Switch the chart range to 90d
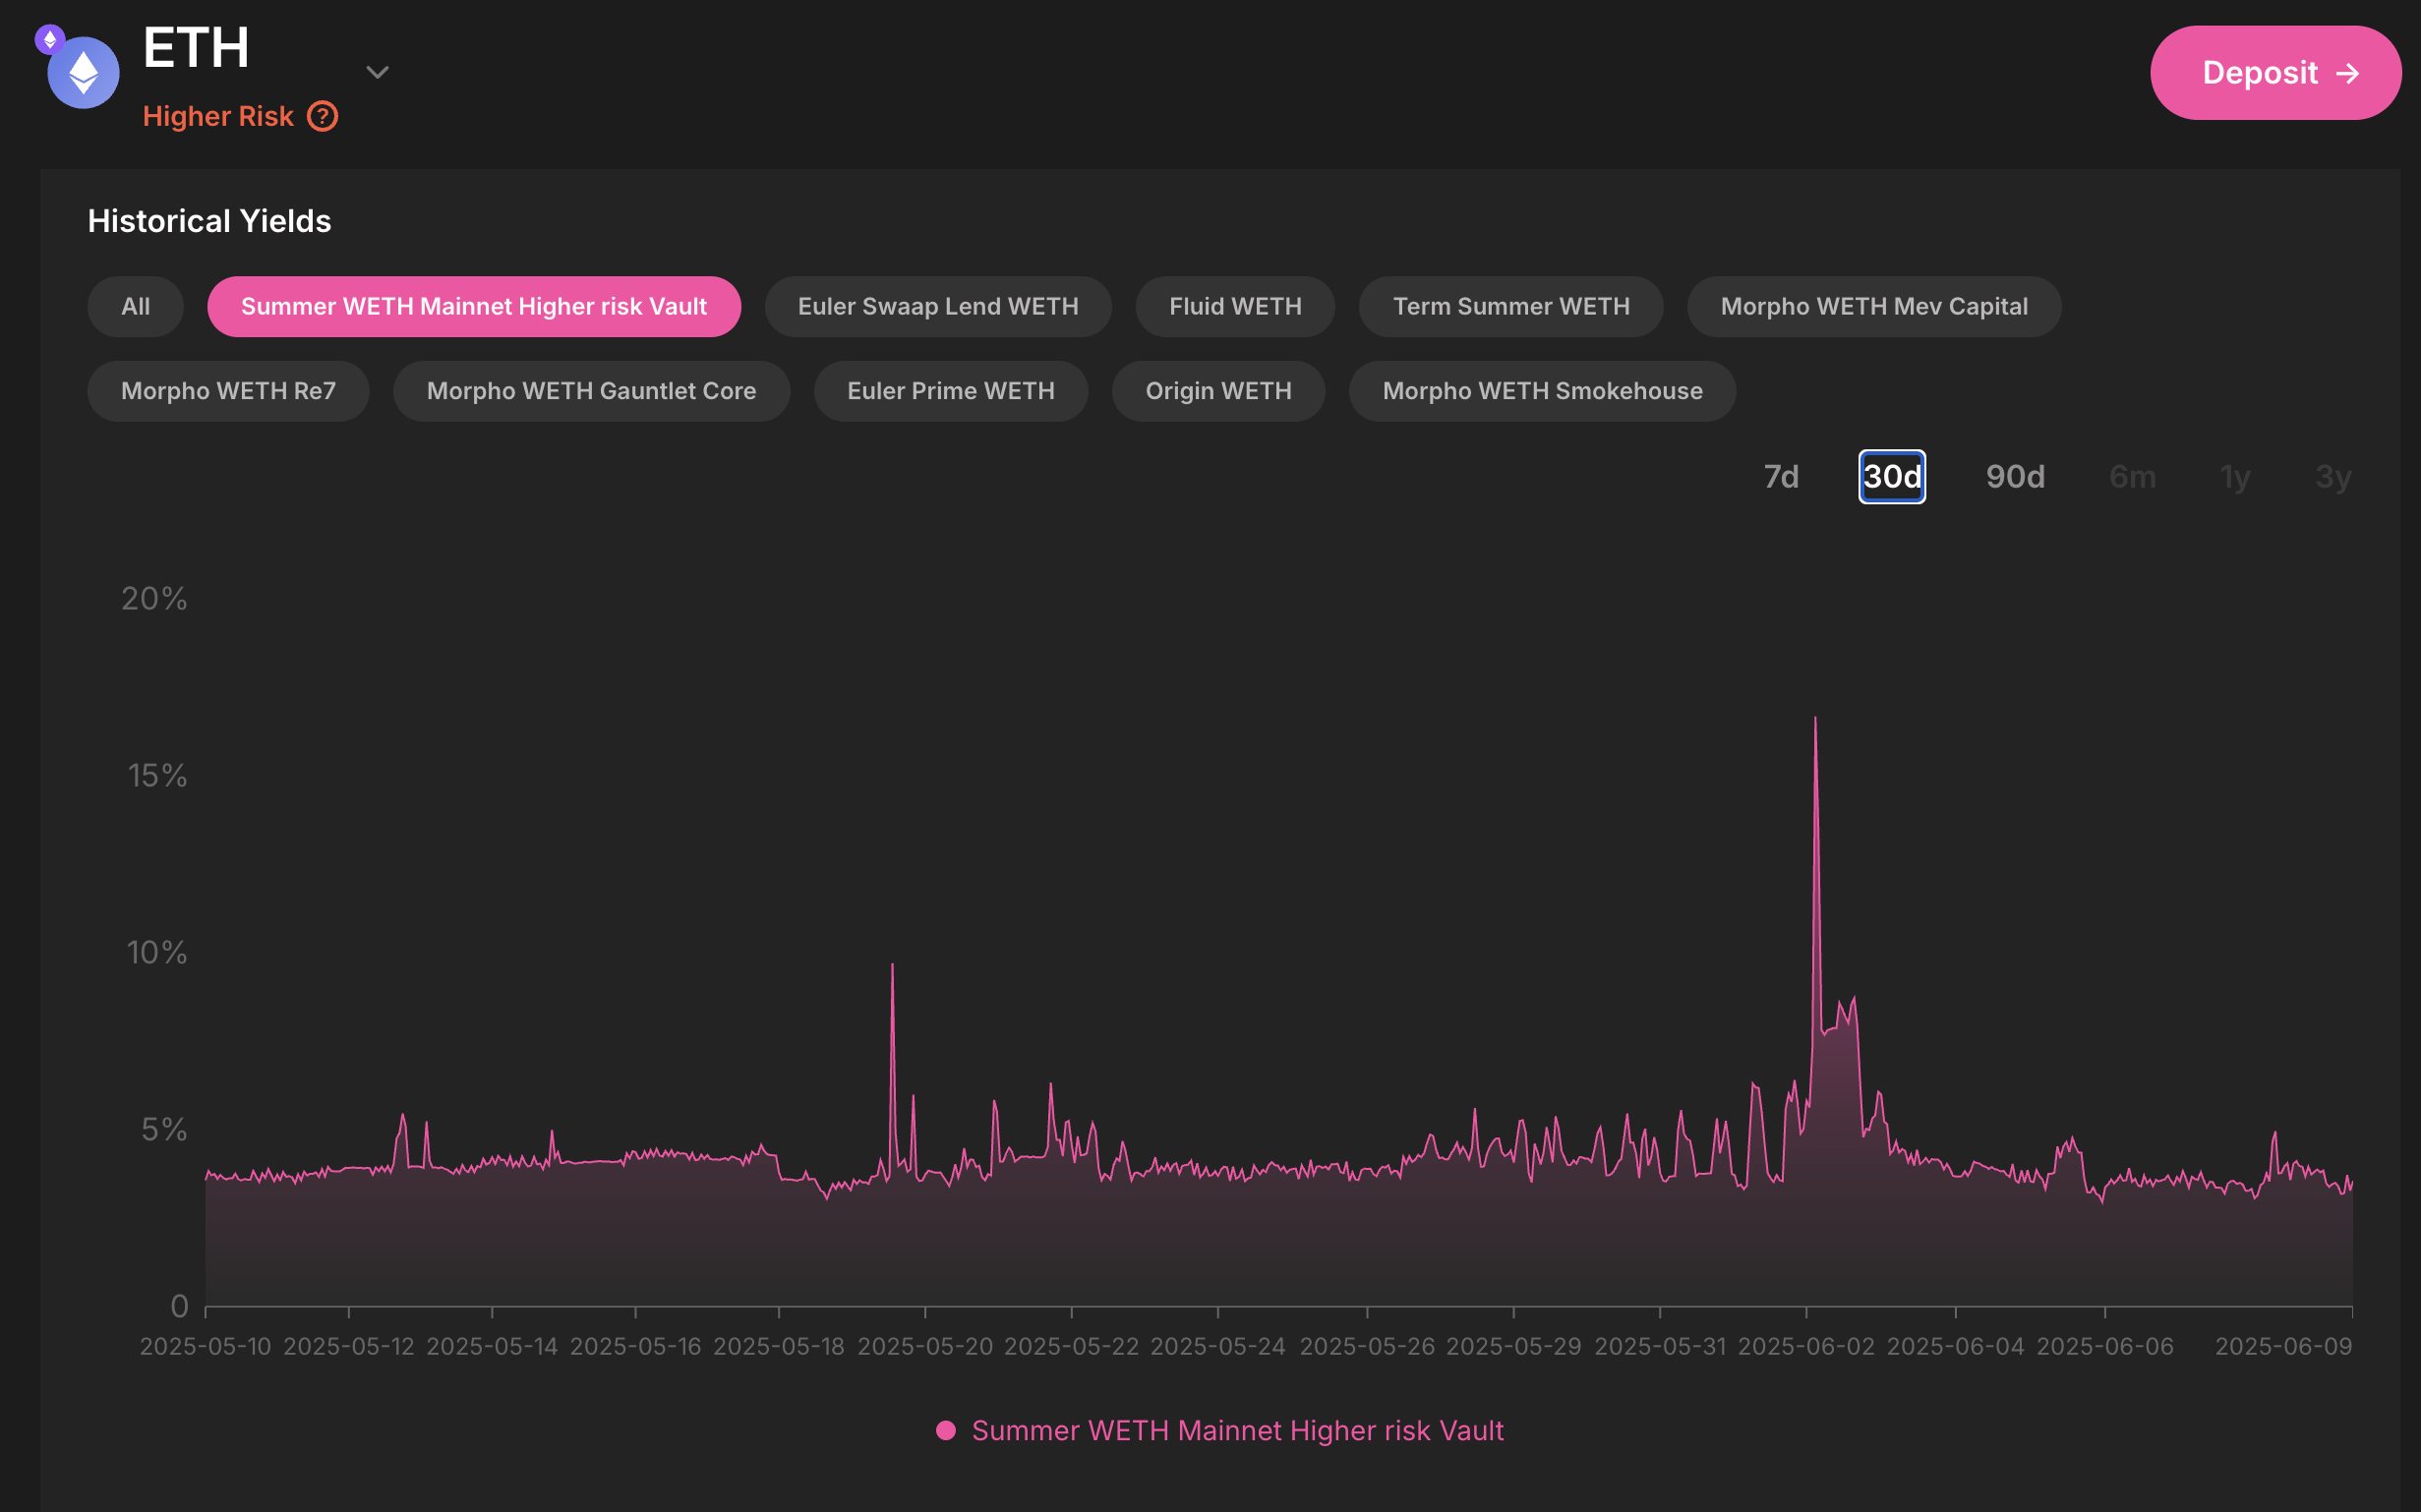The image size is (2421, 1512). coord(2014,477)
